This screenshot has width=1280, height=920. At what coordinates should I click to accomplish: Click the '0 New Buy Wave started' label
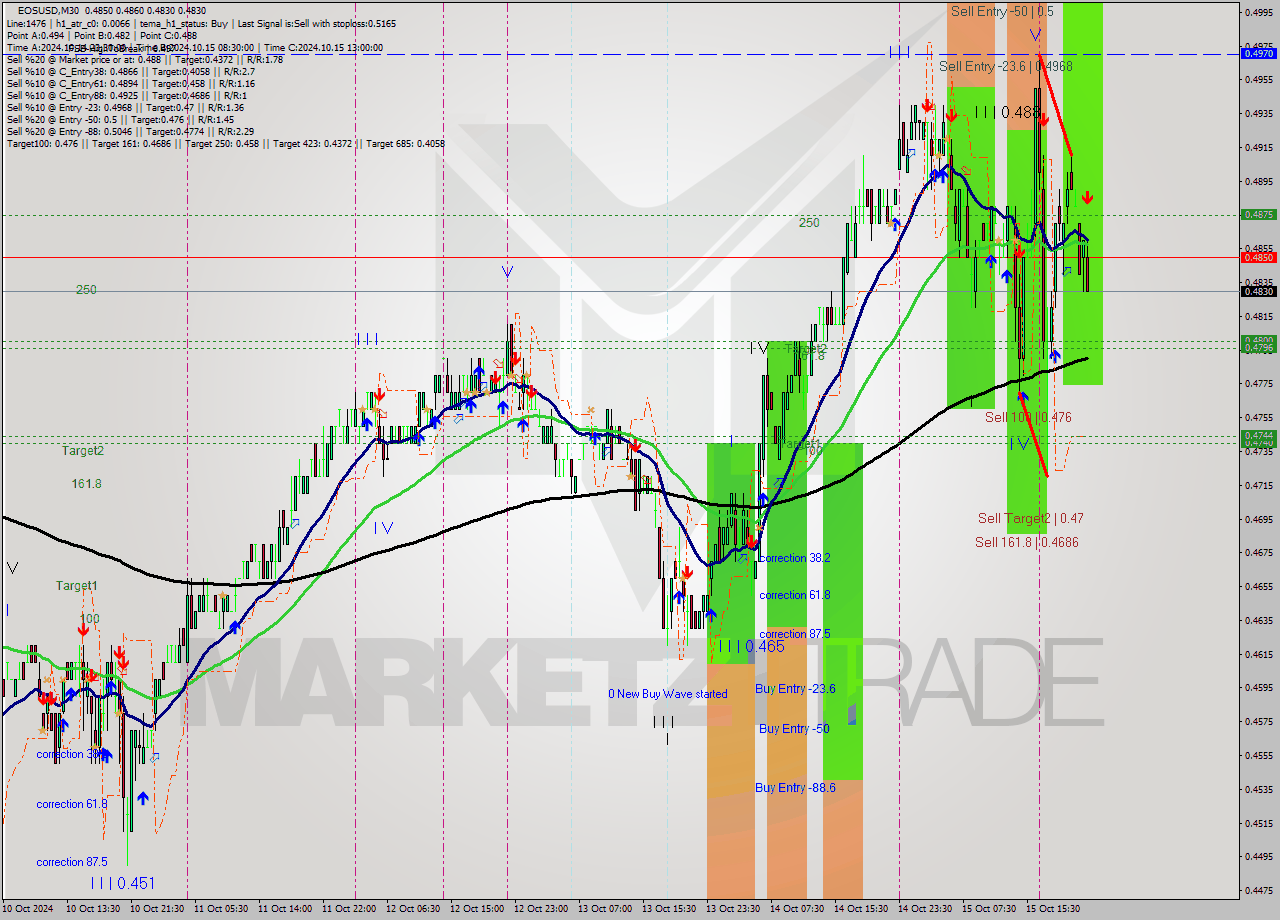[668, 694]
